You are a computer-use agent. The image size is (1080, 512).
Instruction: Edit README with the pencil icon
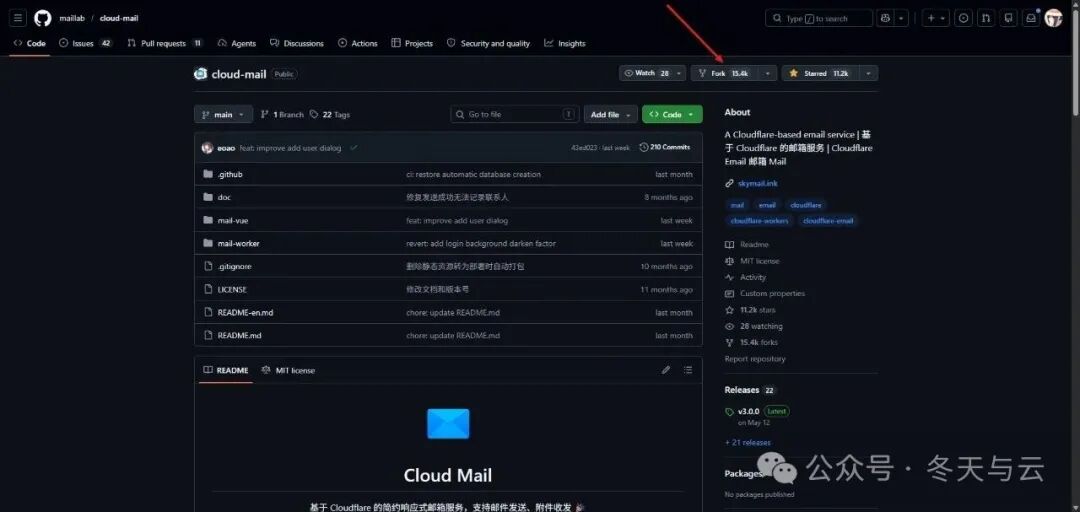click(666, 370)
